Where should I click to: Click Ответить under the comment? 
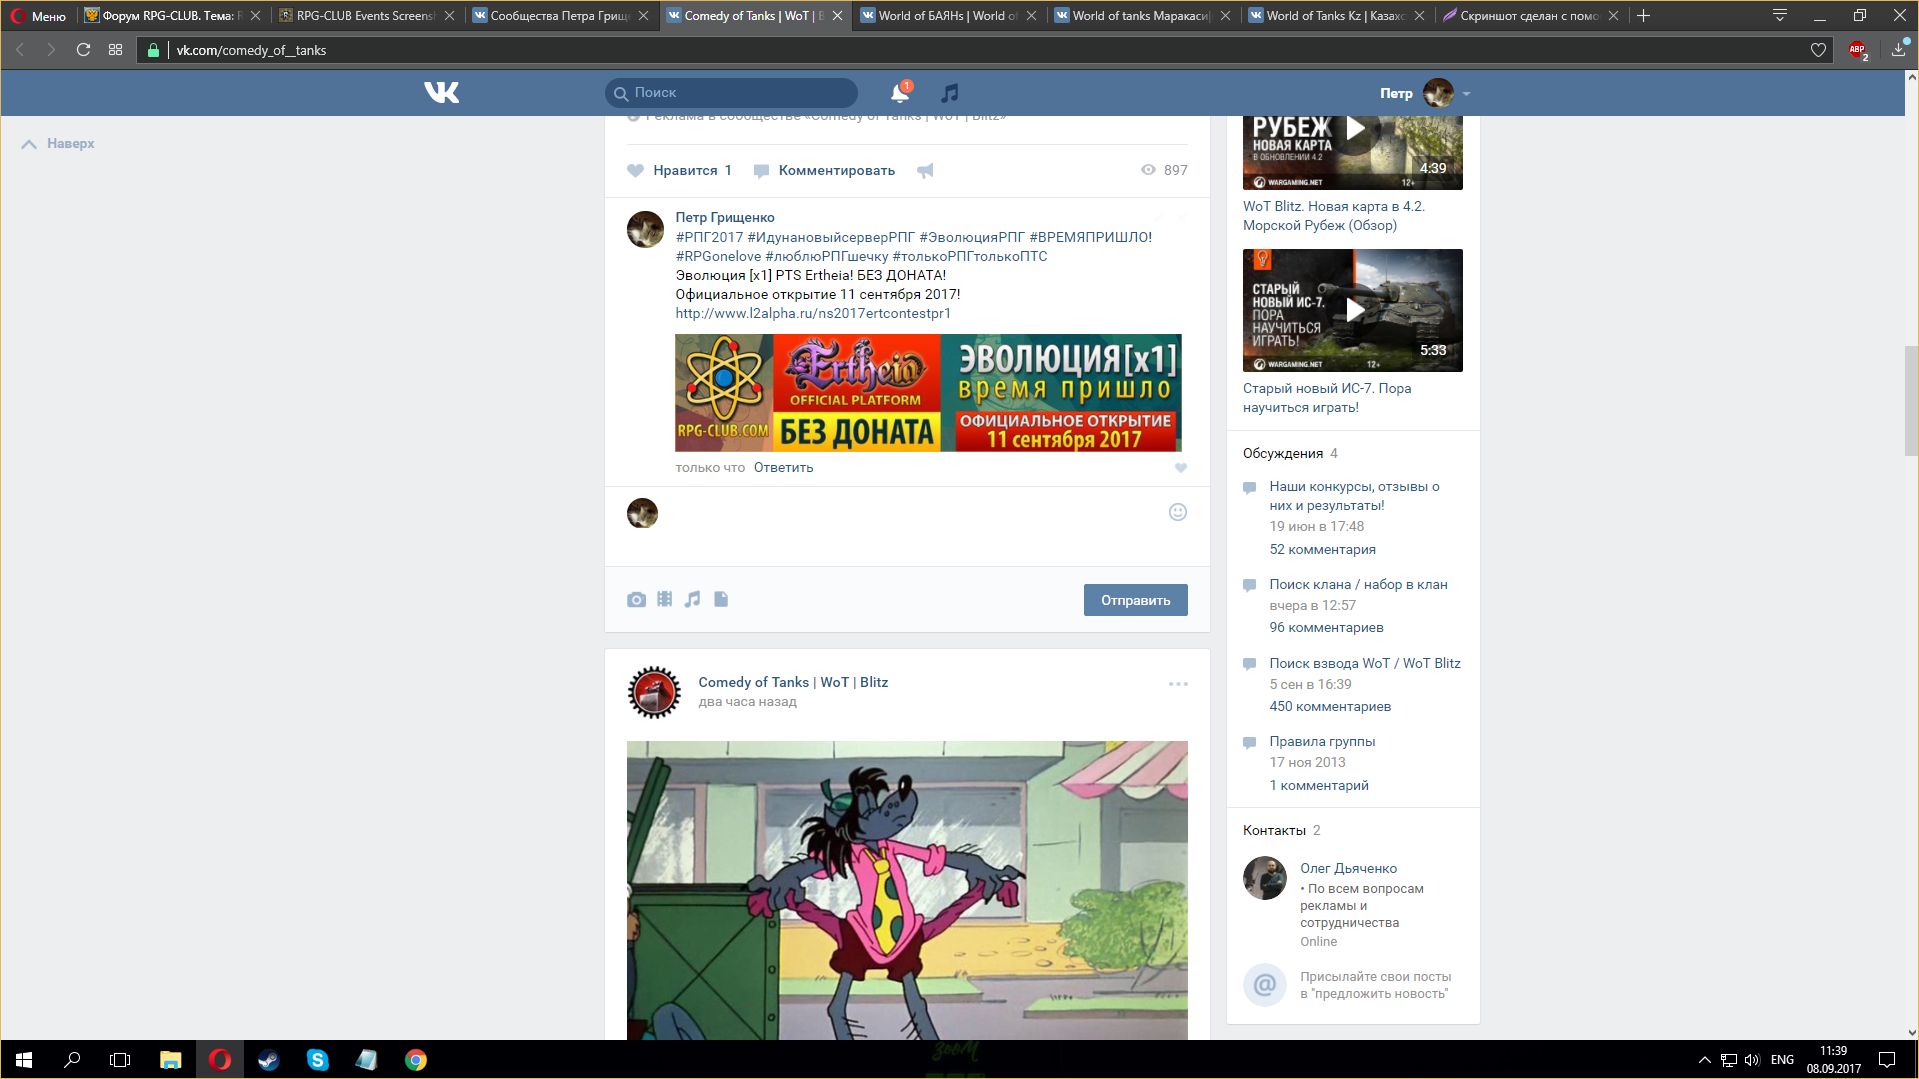(x=783, y=468)
